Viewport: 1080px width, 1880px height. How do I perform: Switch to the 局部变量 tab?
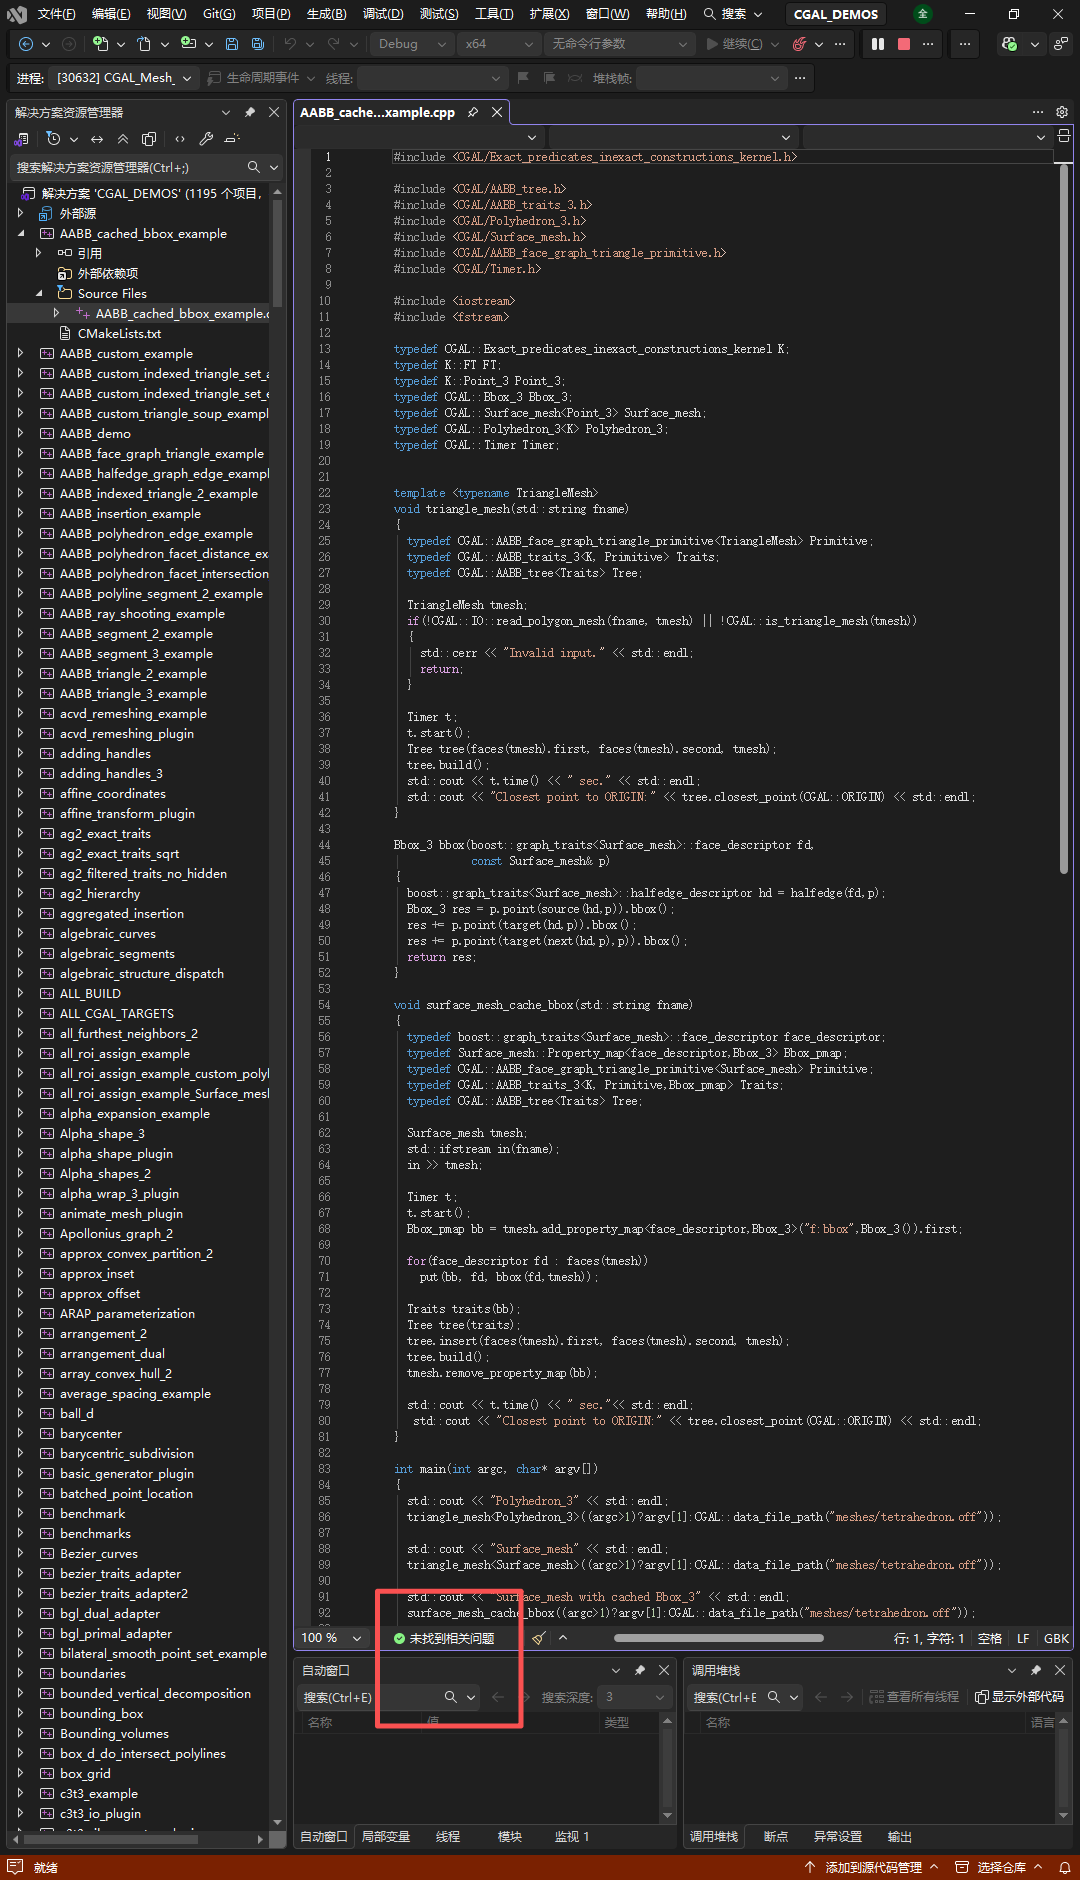pos(386,1837)
